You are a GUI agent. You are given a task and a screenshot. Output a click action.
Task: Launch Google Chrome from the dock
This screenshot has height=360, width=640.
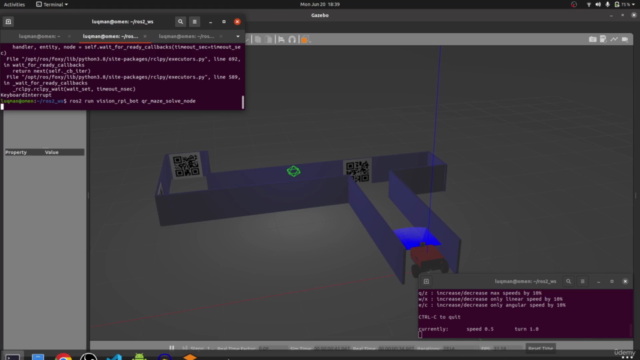point(63,357)
